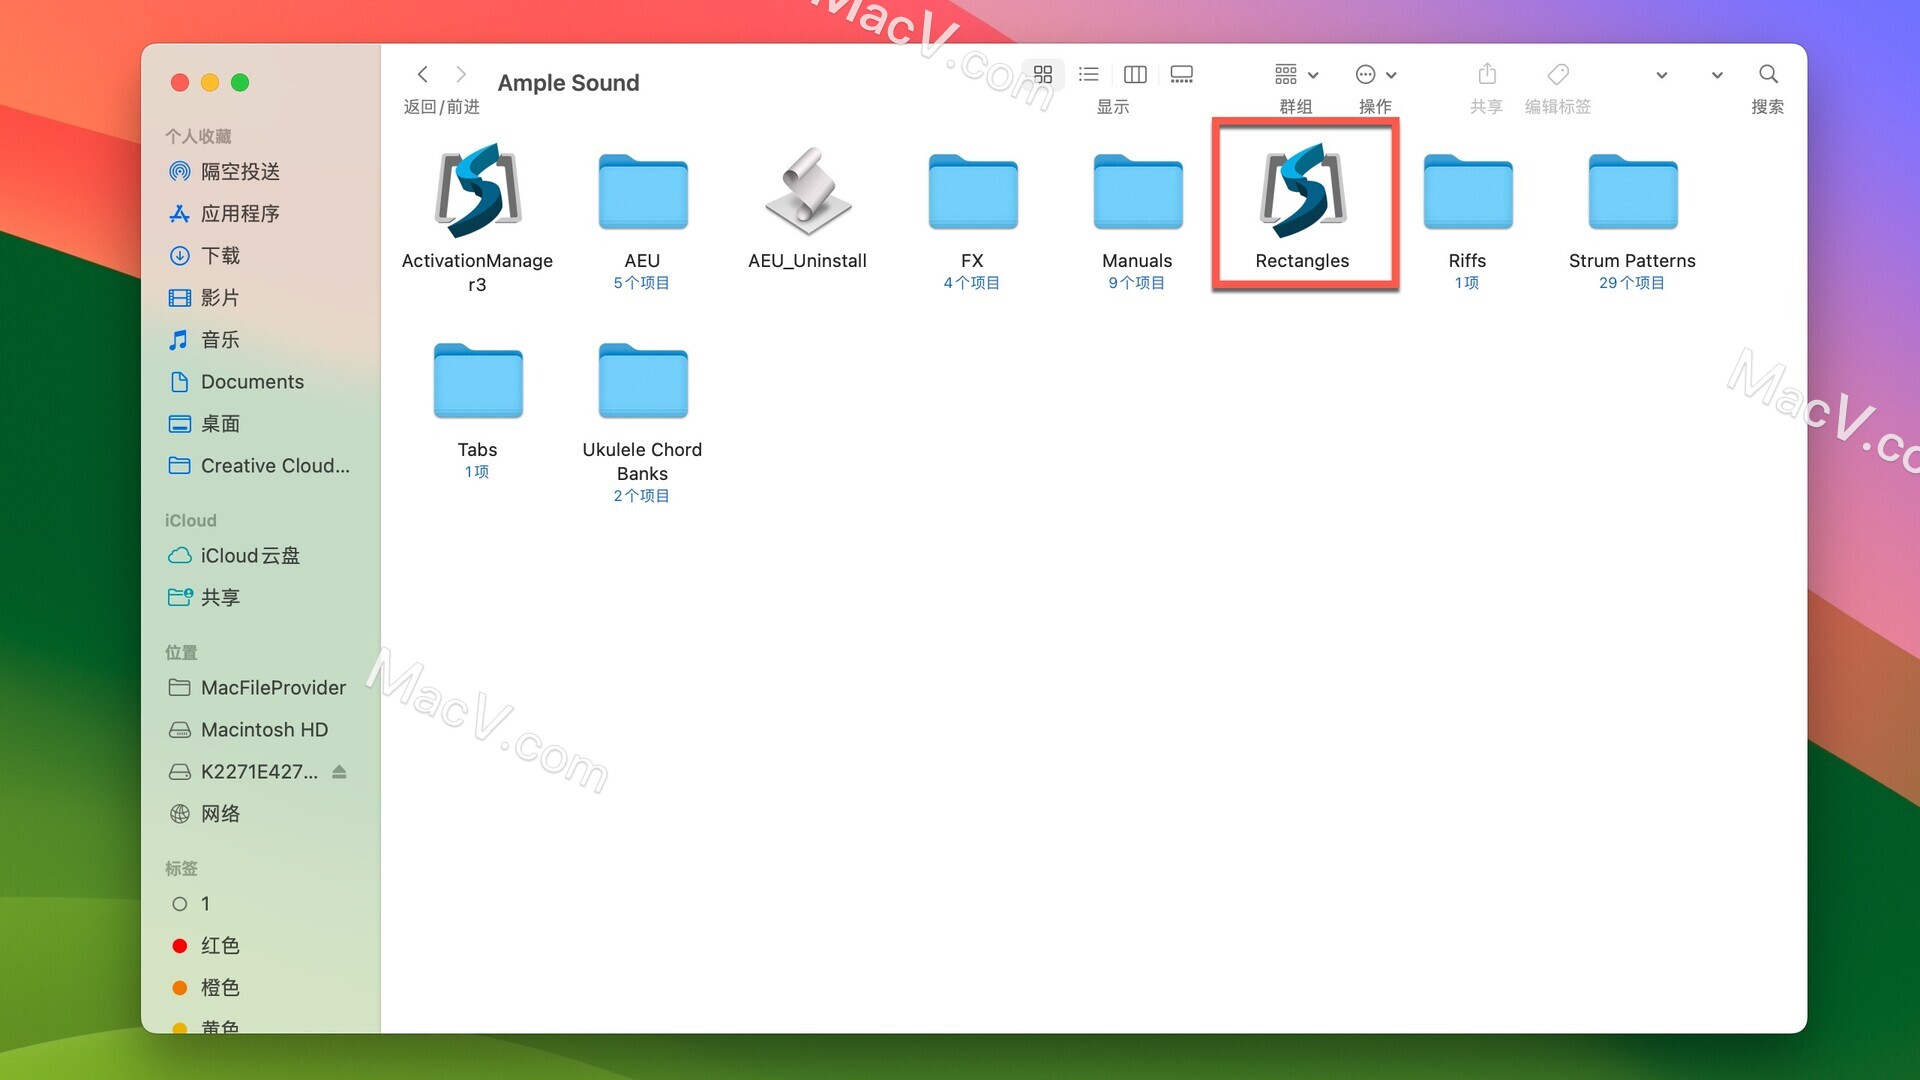The image size is (1920, 1080).
Task: Zoom the window with green button
Action: click(240, 83)
